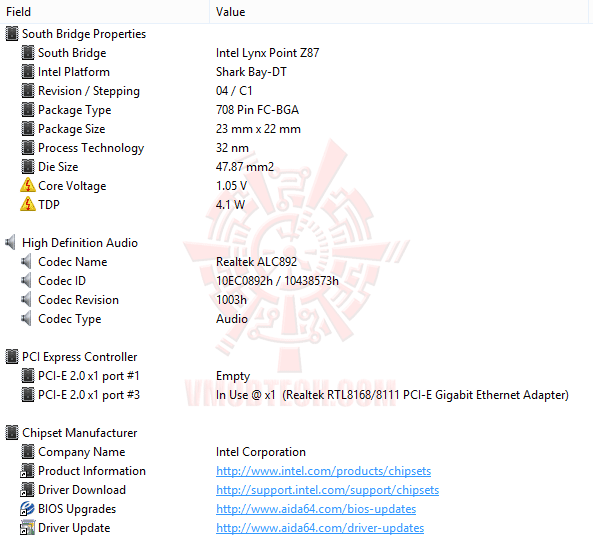Select the PCI Express Controller group label

pyautogui.click(x=79, y=357)
